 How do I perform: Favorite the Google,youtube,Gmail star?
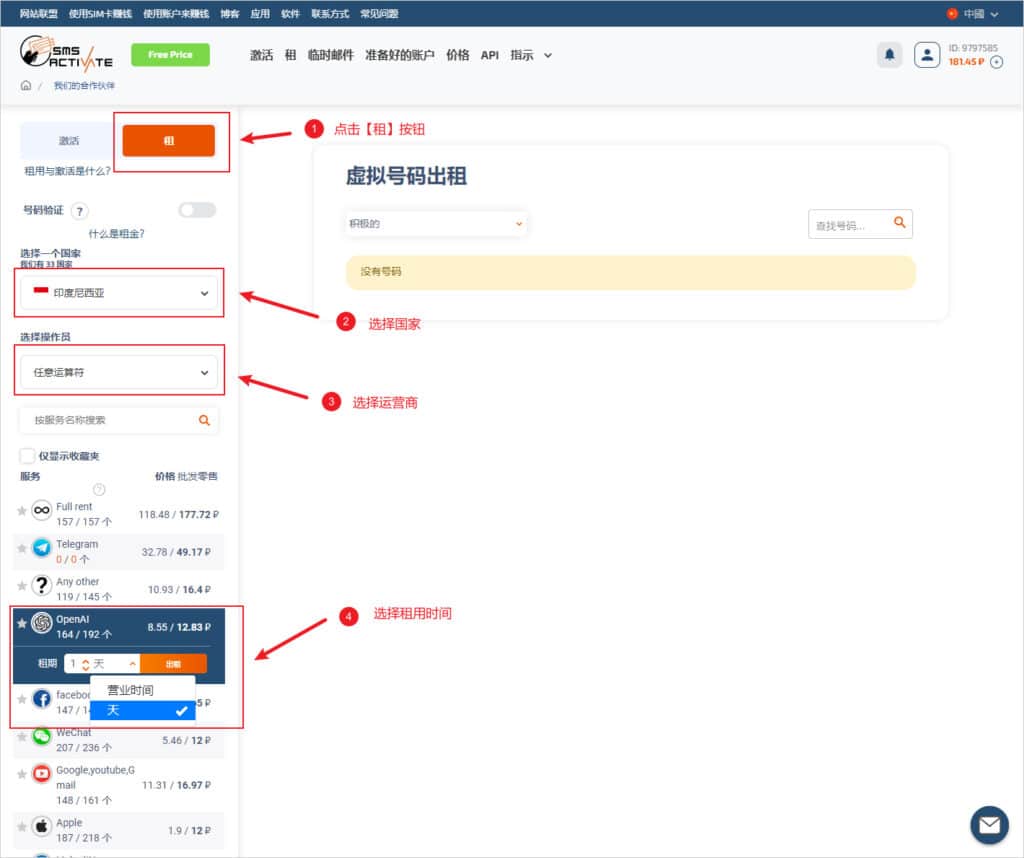[x=22, y=774]
